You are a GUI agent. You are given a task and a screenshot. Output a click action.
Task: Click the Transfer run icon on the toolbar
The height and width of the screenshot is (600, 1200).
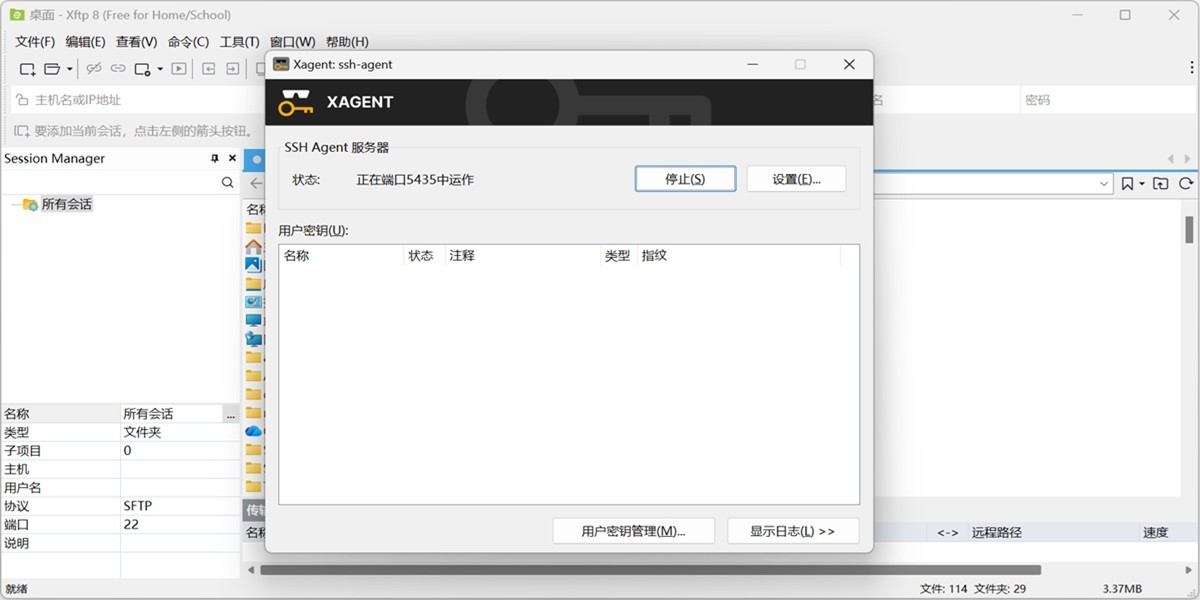click(181, 68)
